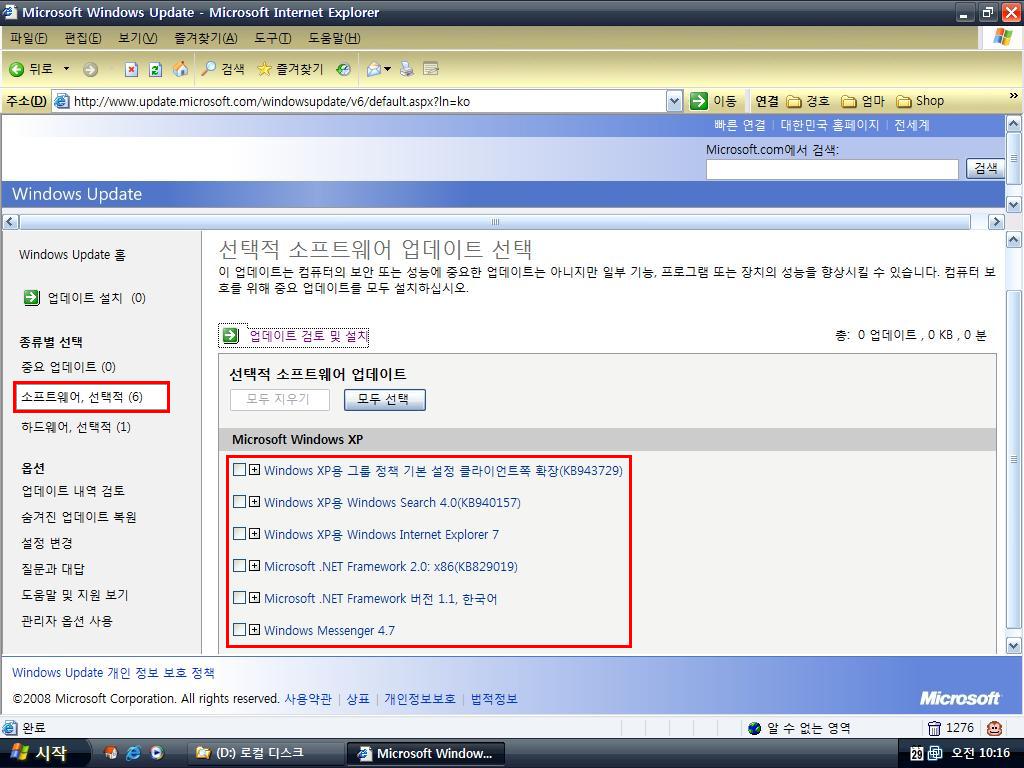
Task: Click Internet Explorer quick launch icon in taskbar
Action: click(x=133, y=753)
